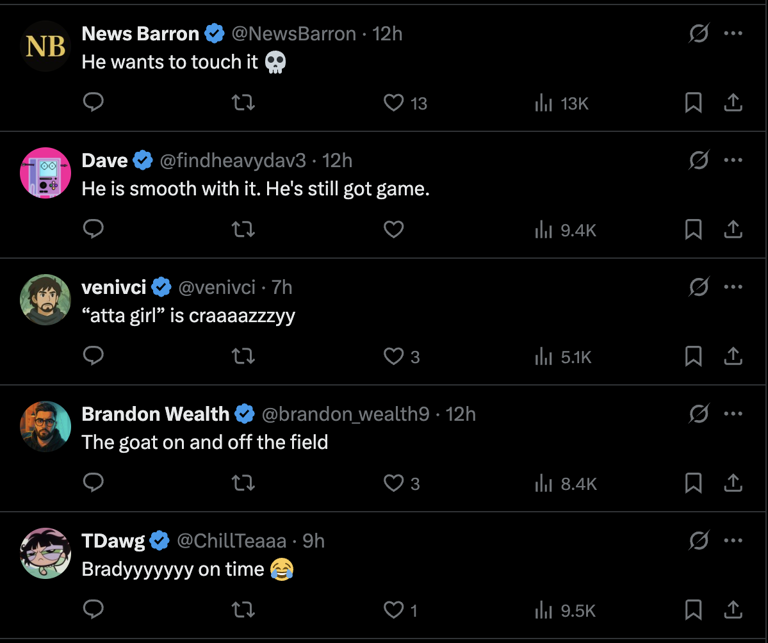Image resolution: width=768 pixels, height=643 pixels.
Task: Reply to Brandon Wealth's goat tweet
Action: click(93, 484)
